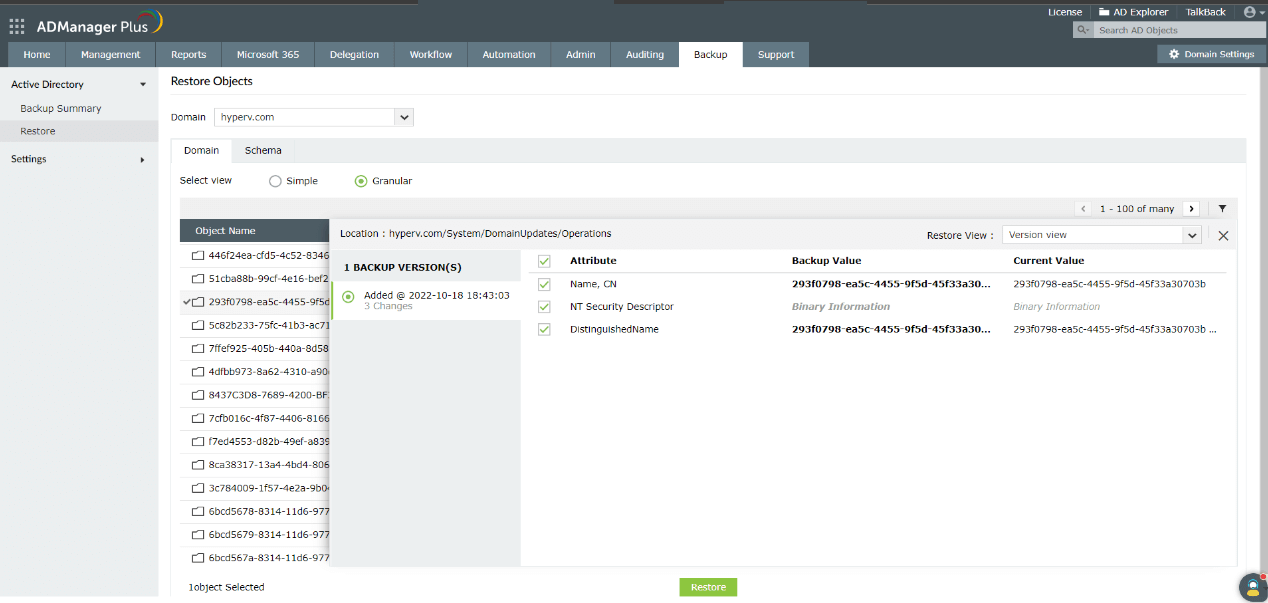Uncheck the NT Security Descriptor checkbox

544,306
